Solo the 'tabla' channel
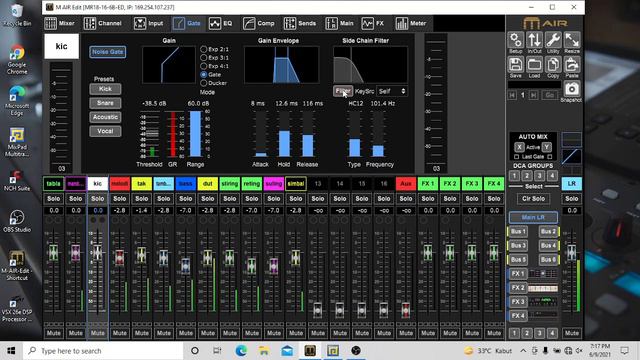 [53, 199]
